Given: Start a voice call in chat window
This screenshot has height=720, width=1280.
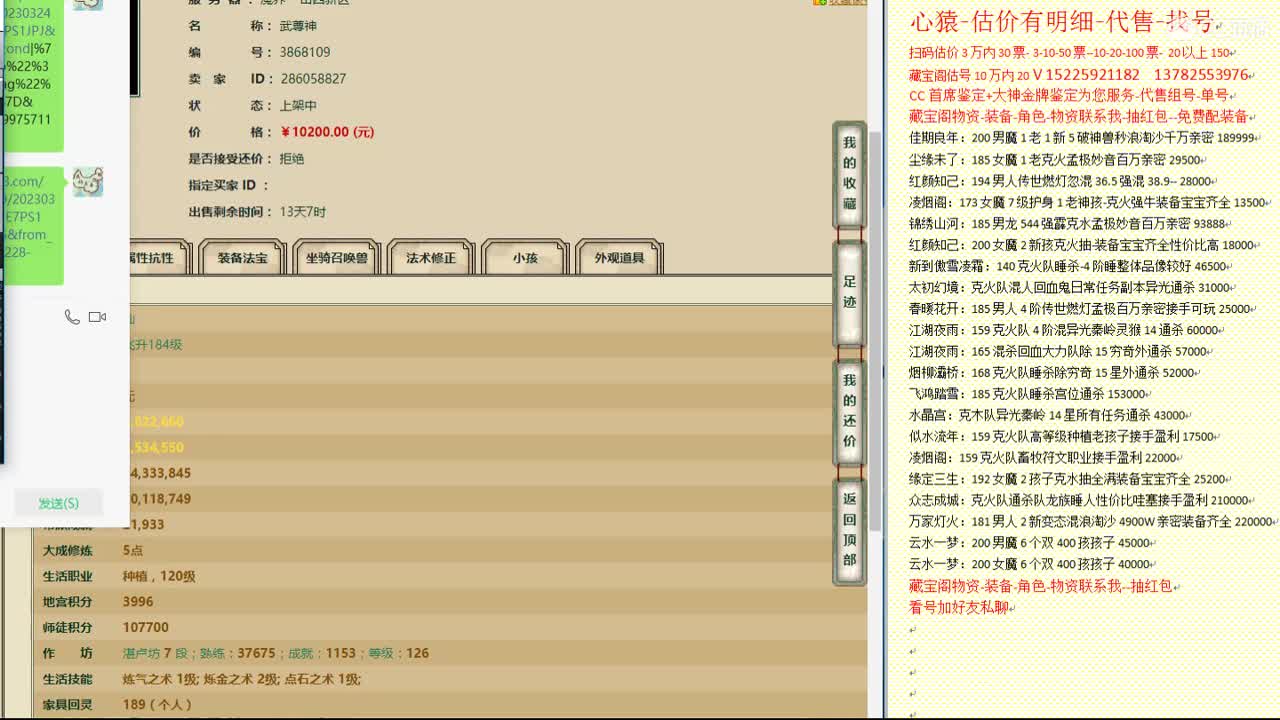Looking at the screenshot, I should [72, 317].
